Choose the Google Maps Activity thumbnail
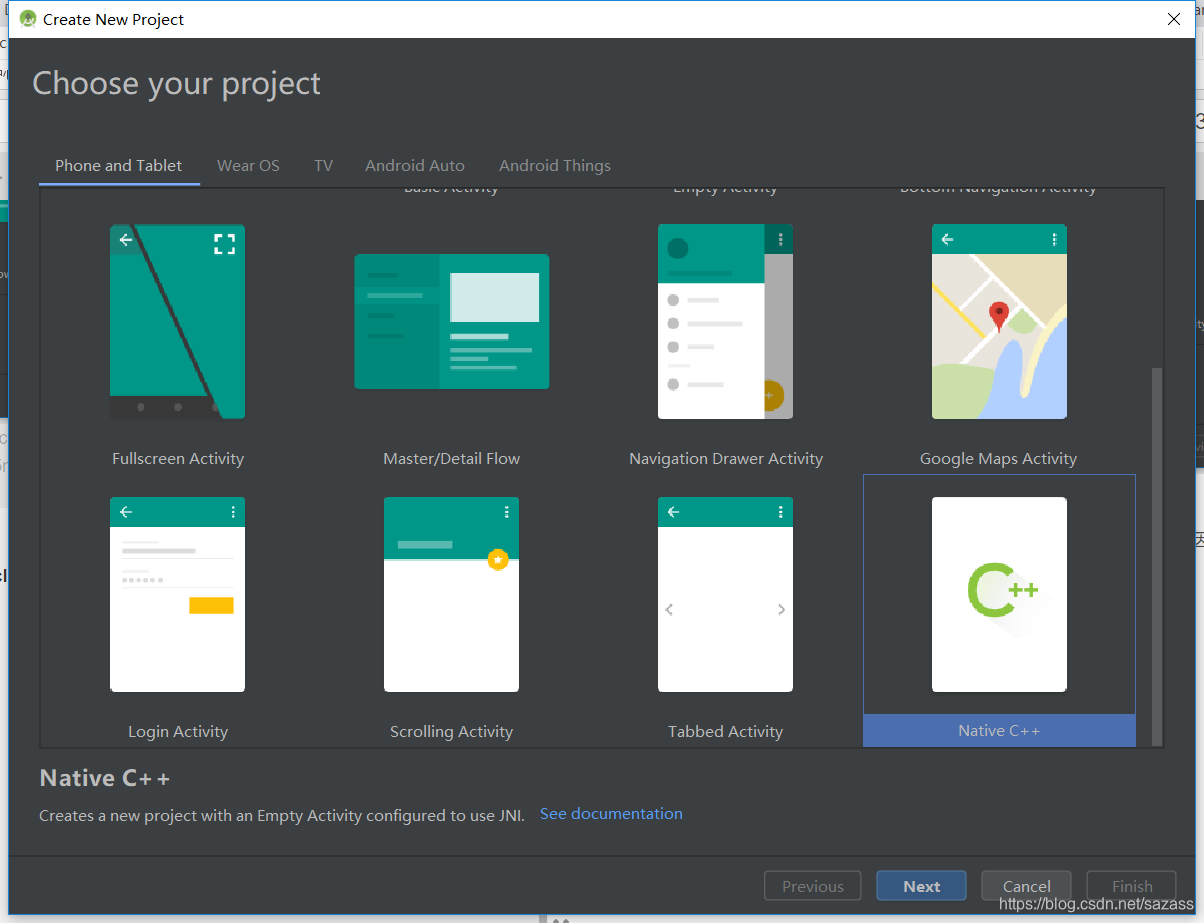Screen dimensions: 1204x923 point(999,321)
